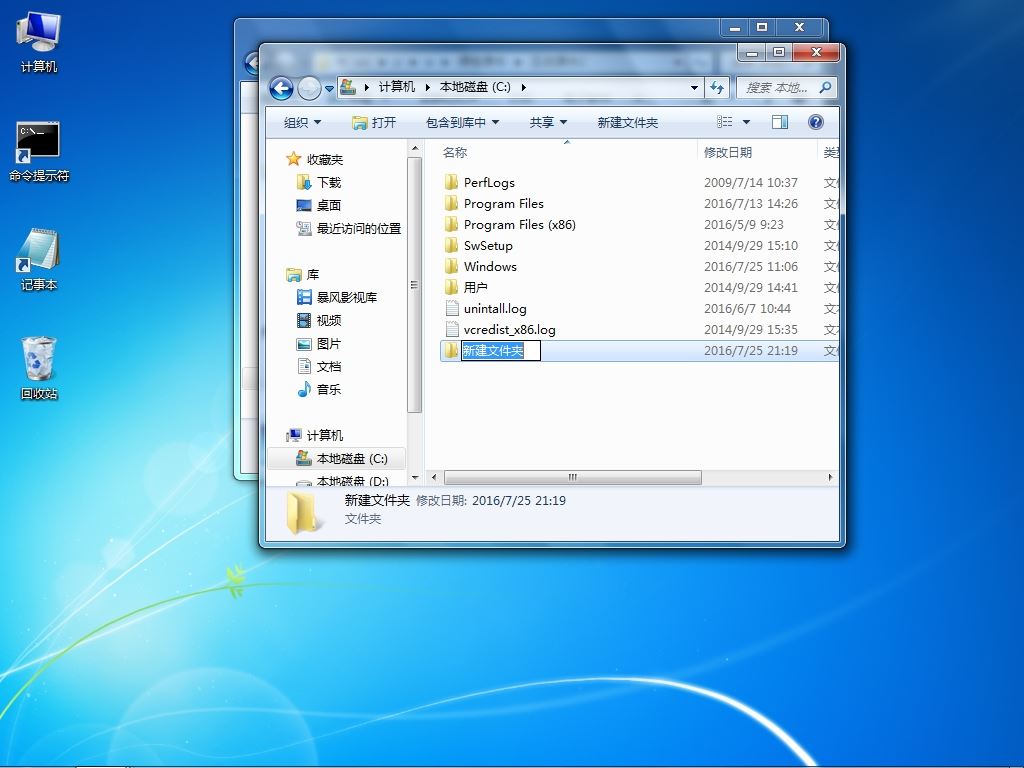
Task: Click the file list horizontal scrollbar thumb
Action: [573, 477]
